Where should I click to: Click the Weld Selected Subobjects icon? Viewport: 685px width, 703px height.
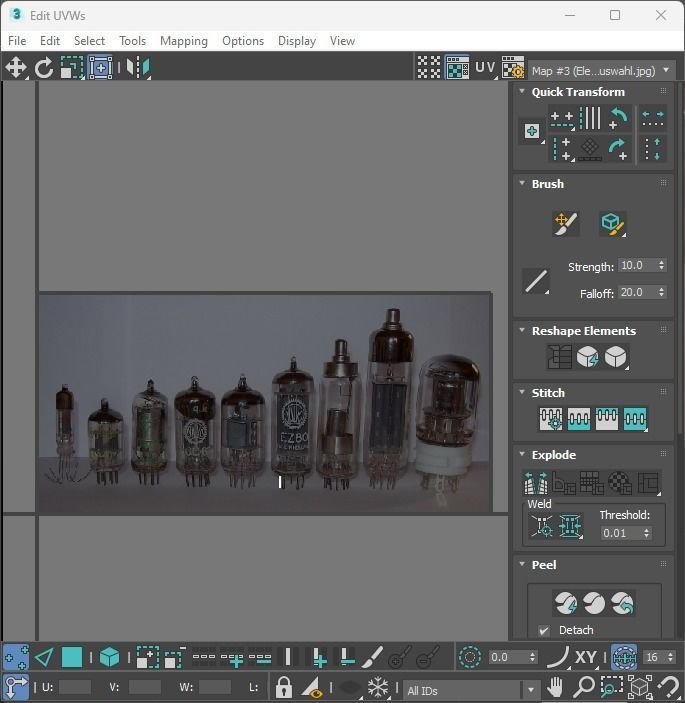click(570, 526)
